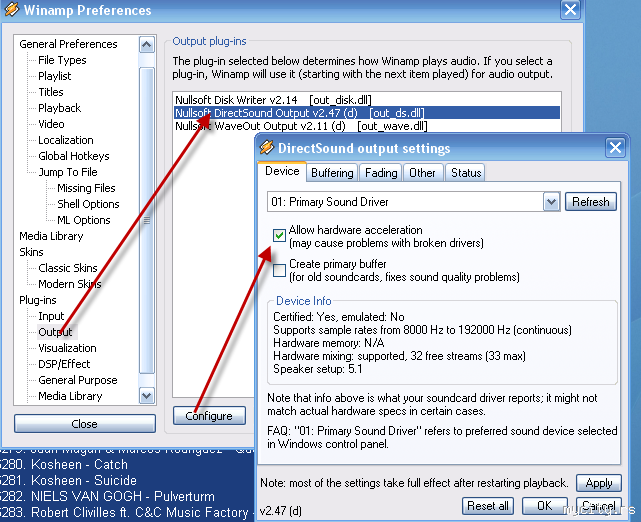Open File Types preferences
This screenshot has height=522, width=641.
tap(62, 60)
